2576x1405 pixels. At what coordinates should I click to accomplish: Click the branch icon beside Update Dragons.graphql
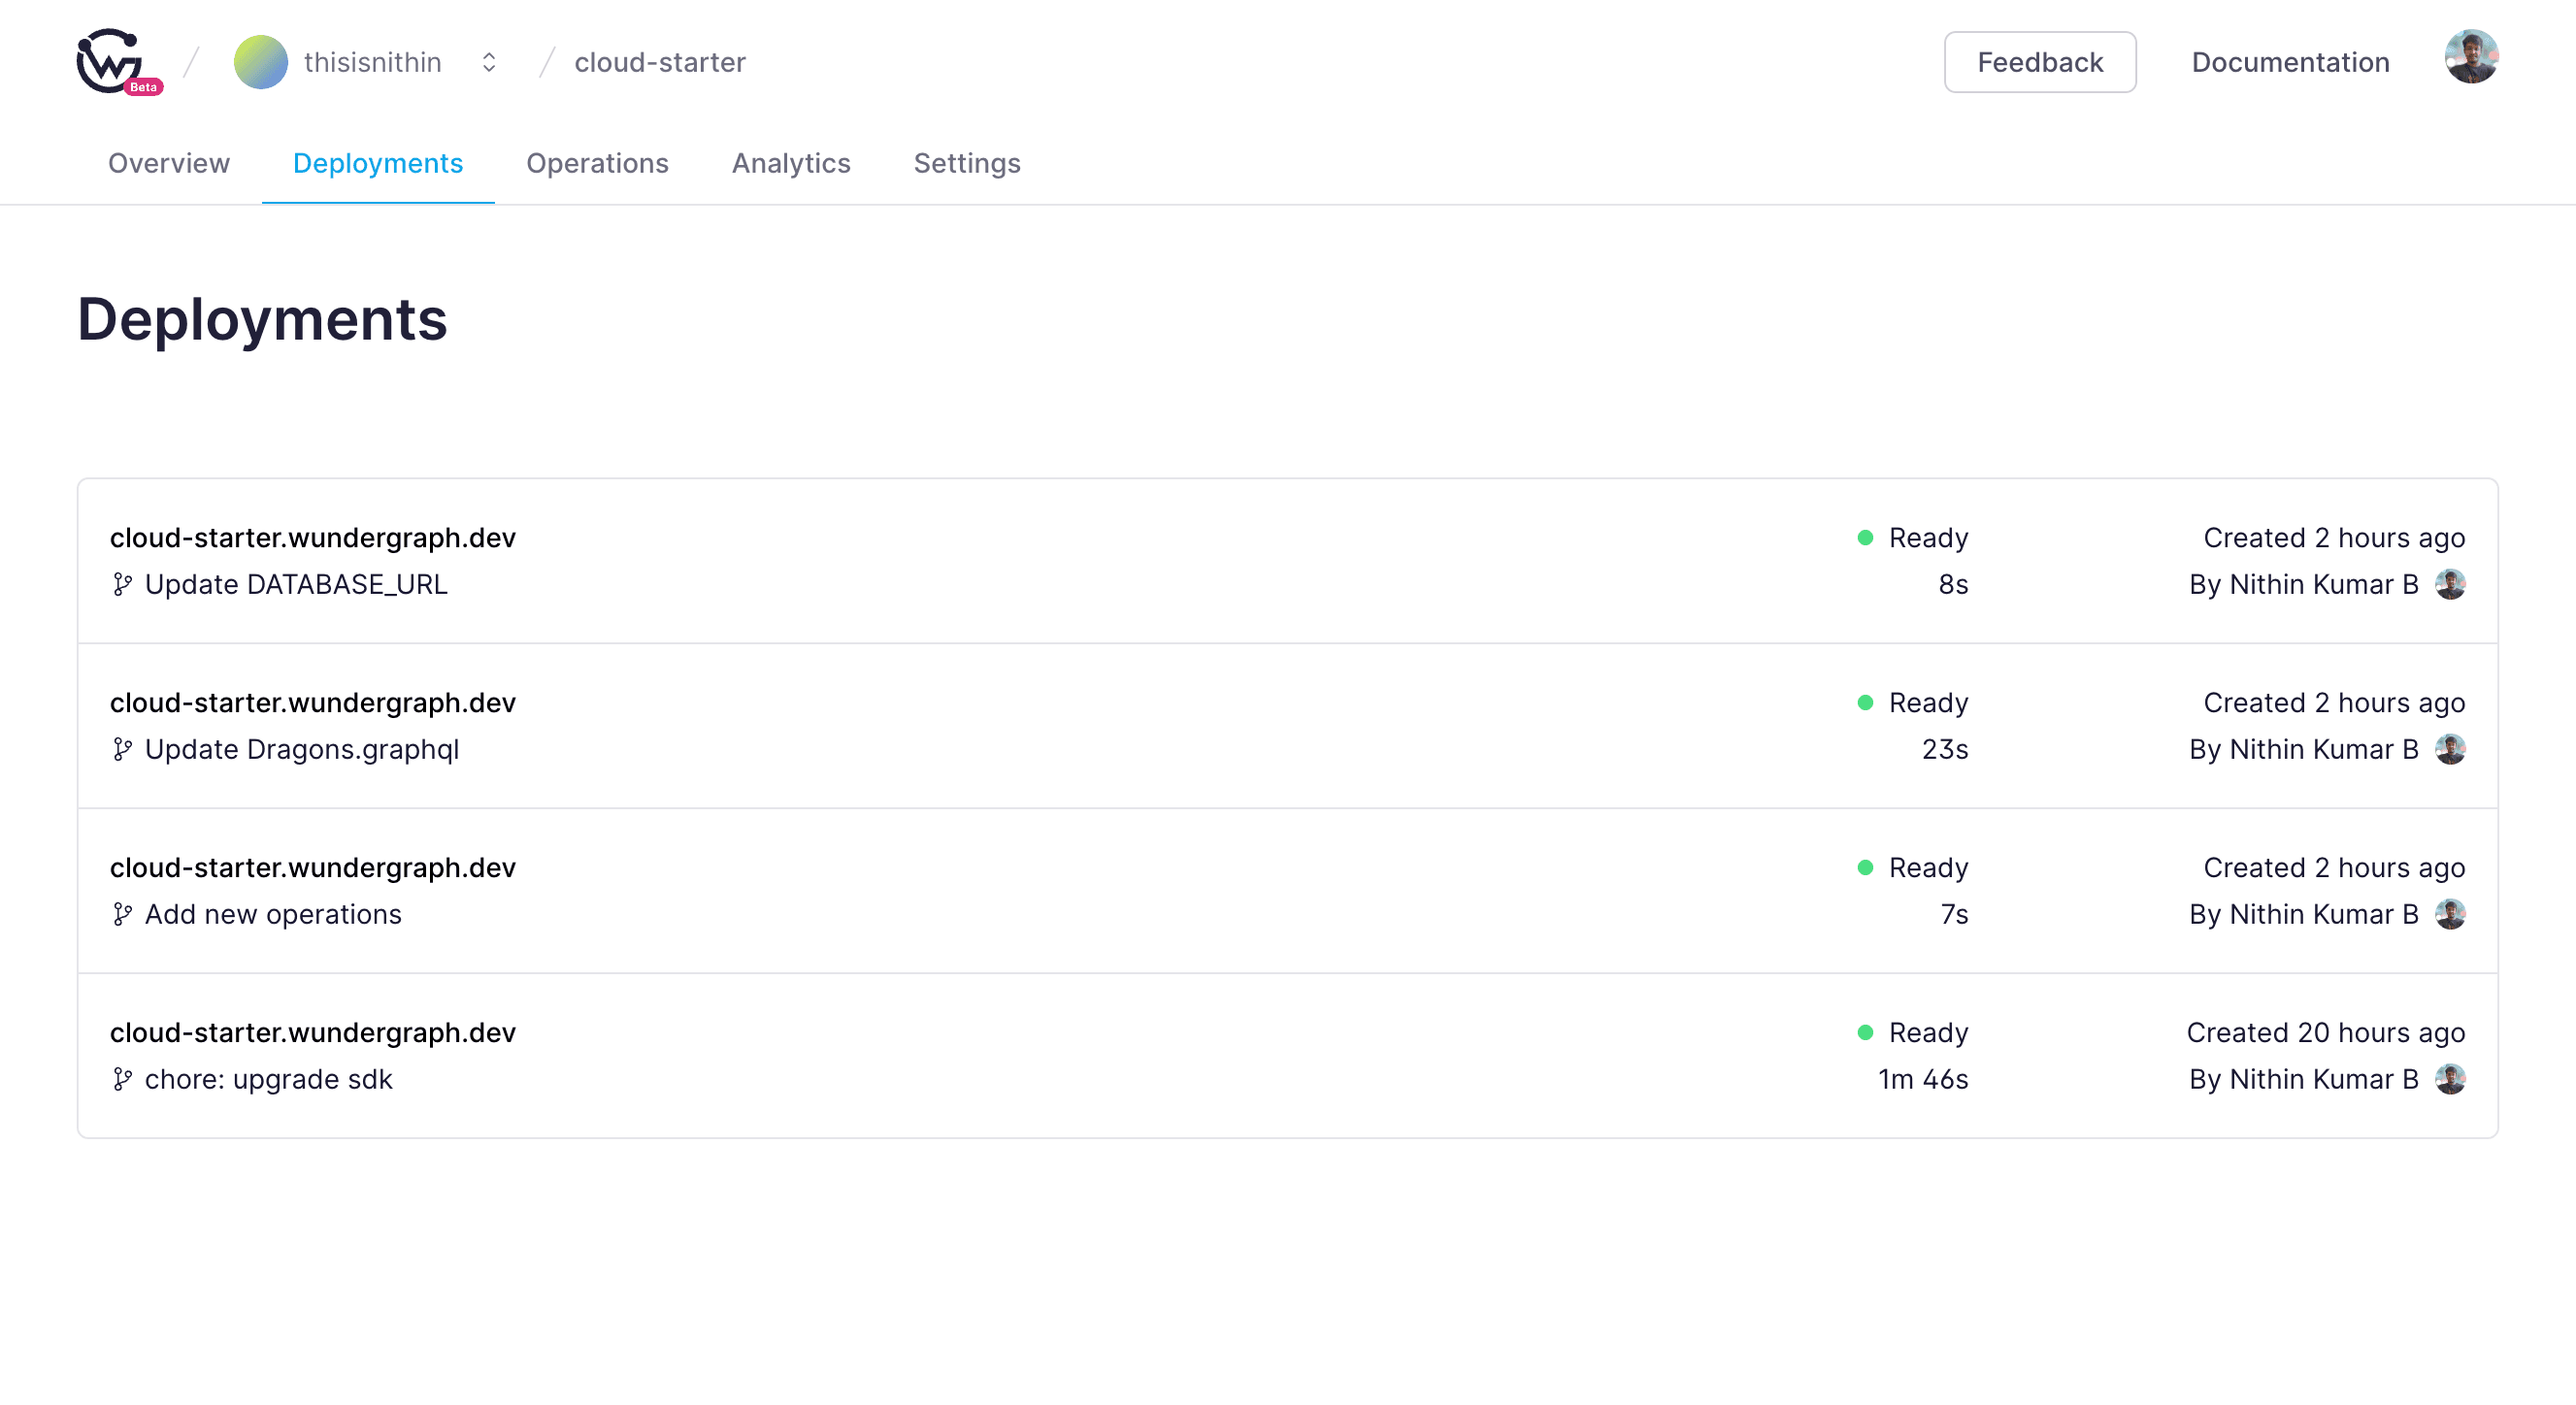click(x=122, y=749)
